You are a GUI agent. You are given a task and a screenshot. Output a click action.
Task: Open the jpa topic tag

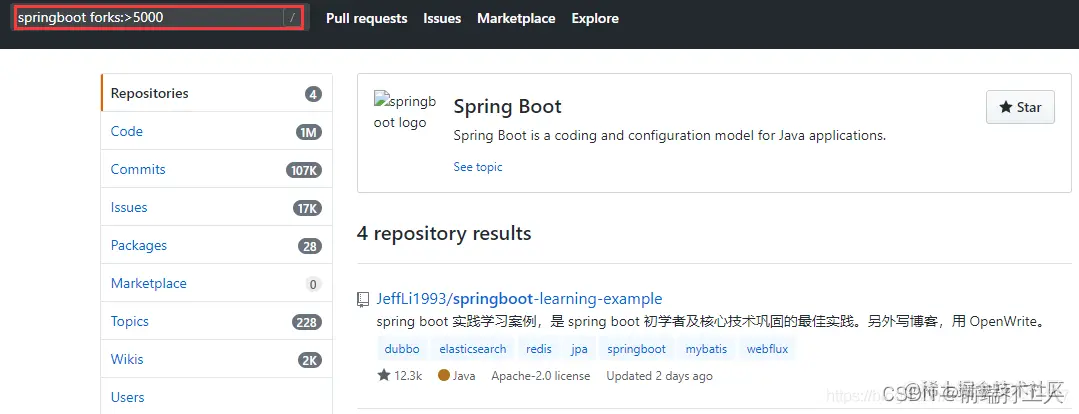579,349
